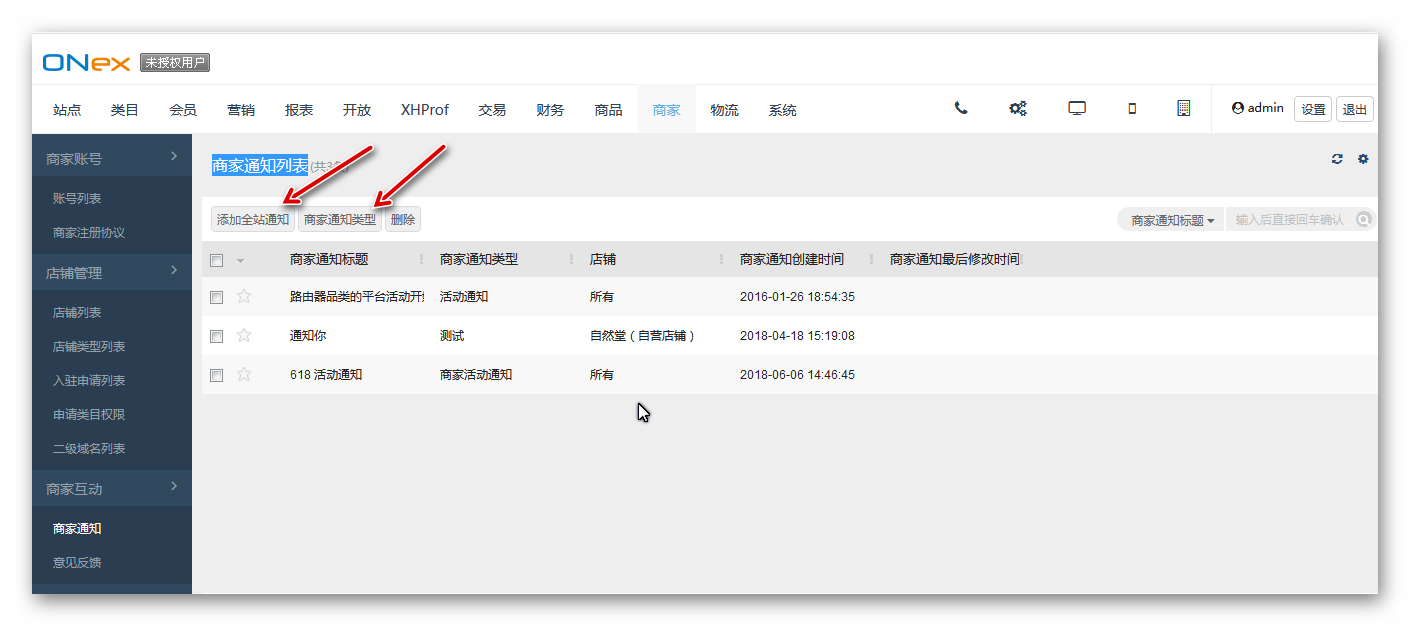
Task: Open the 站点 top menu
Action: pyautogui.click(x=67, y=110)
